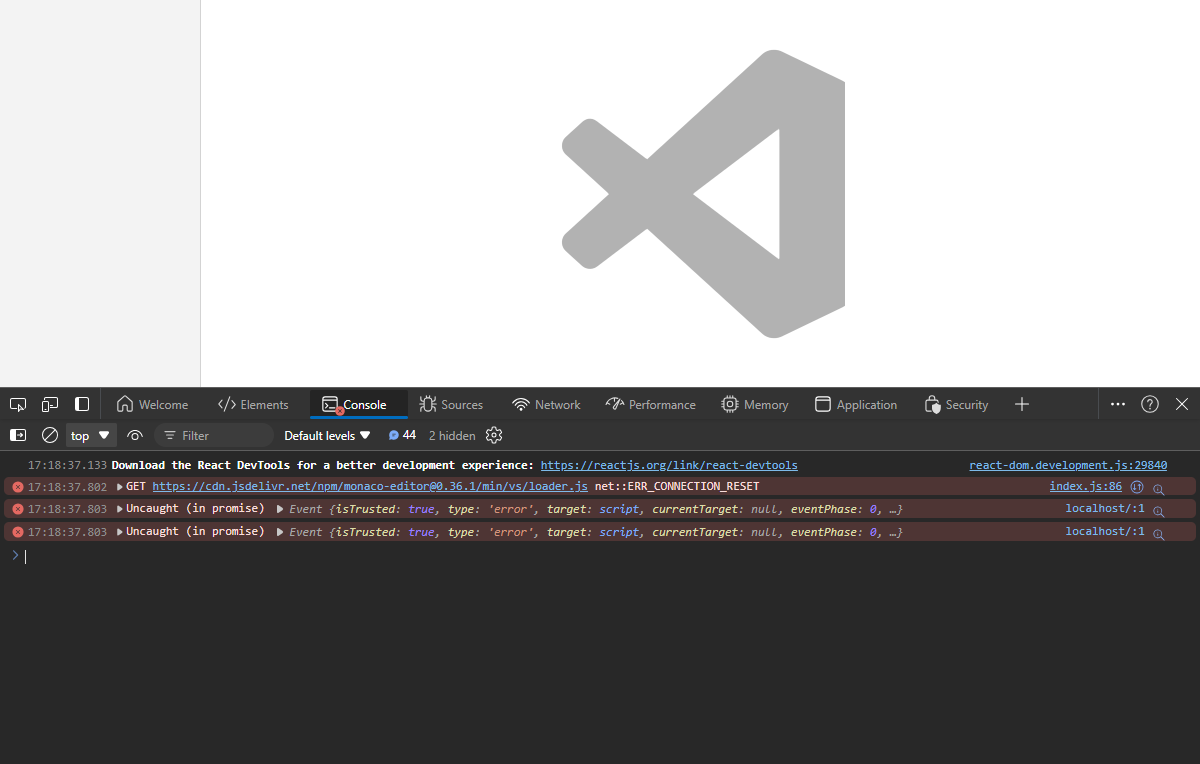Switch to the Performance tab
This screenshot has height=764, width=1200.
[650, 404]
